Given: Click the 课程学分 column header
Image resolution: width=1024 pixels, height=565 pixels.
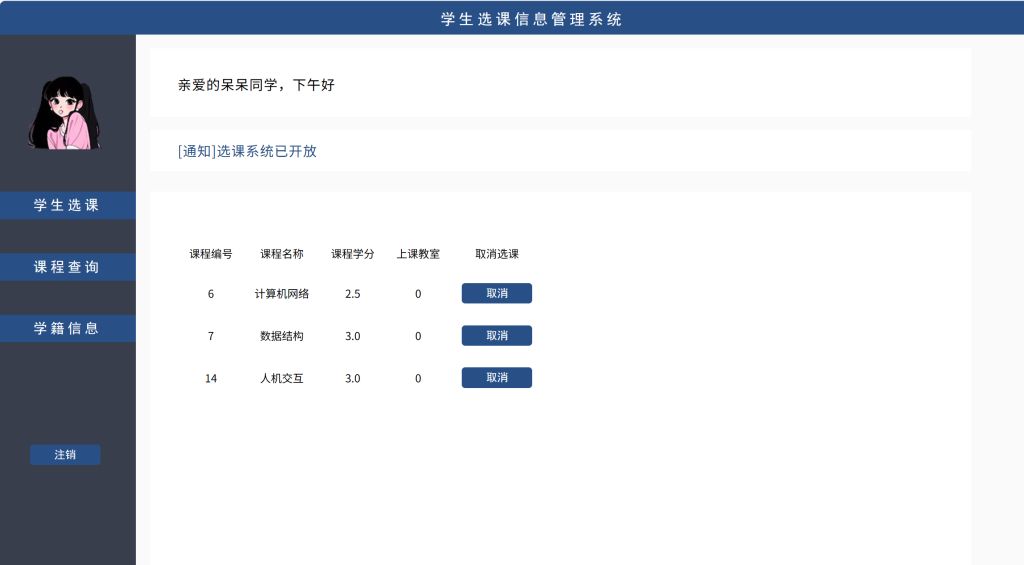Looking at the screenshot, I should tap(353, 254).
